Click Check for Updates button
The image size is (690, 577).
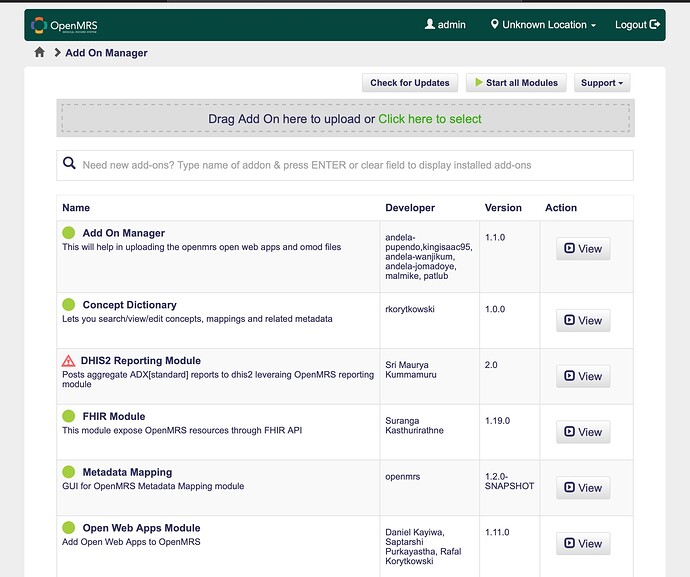(410, 83)
